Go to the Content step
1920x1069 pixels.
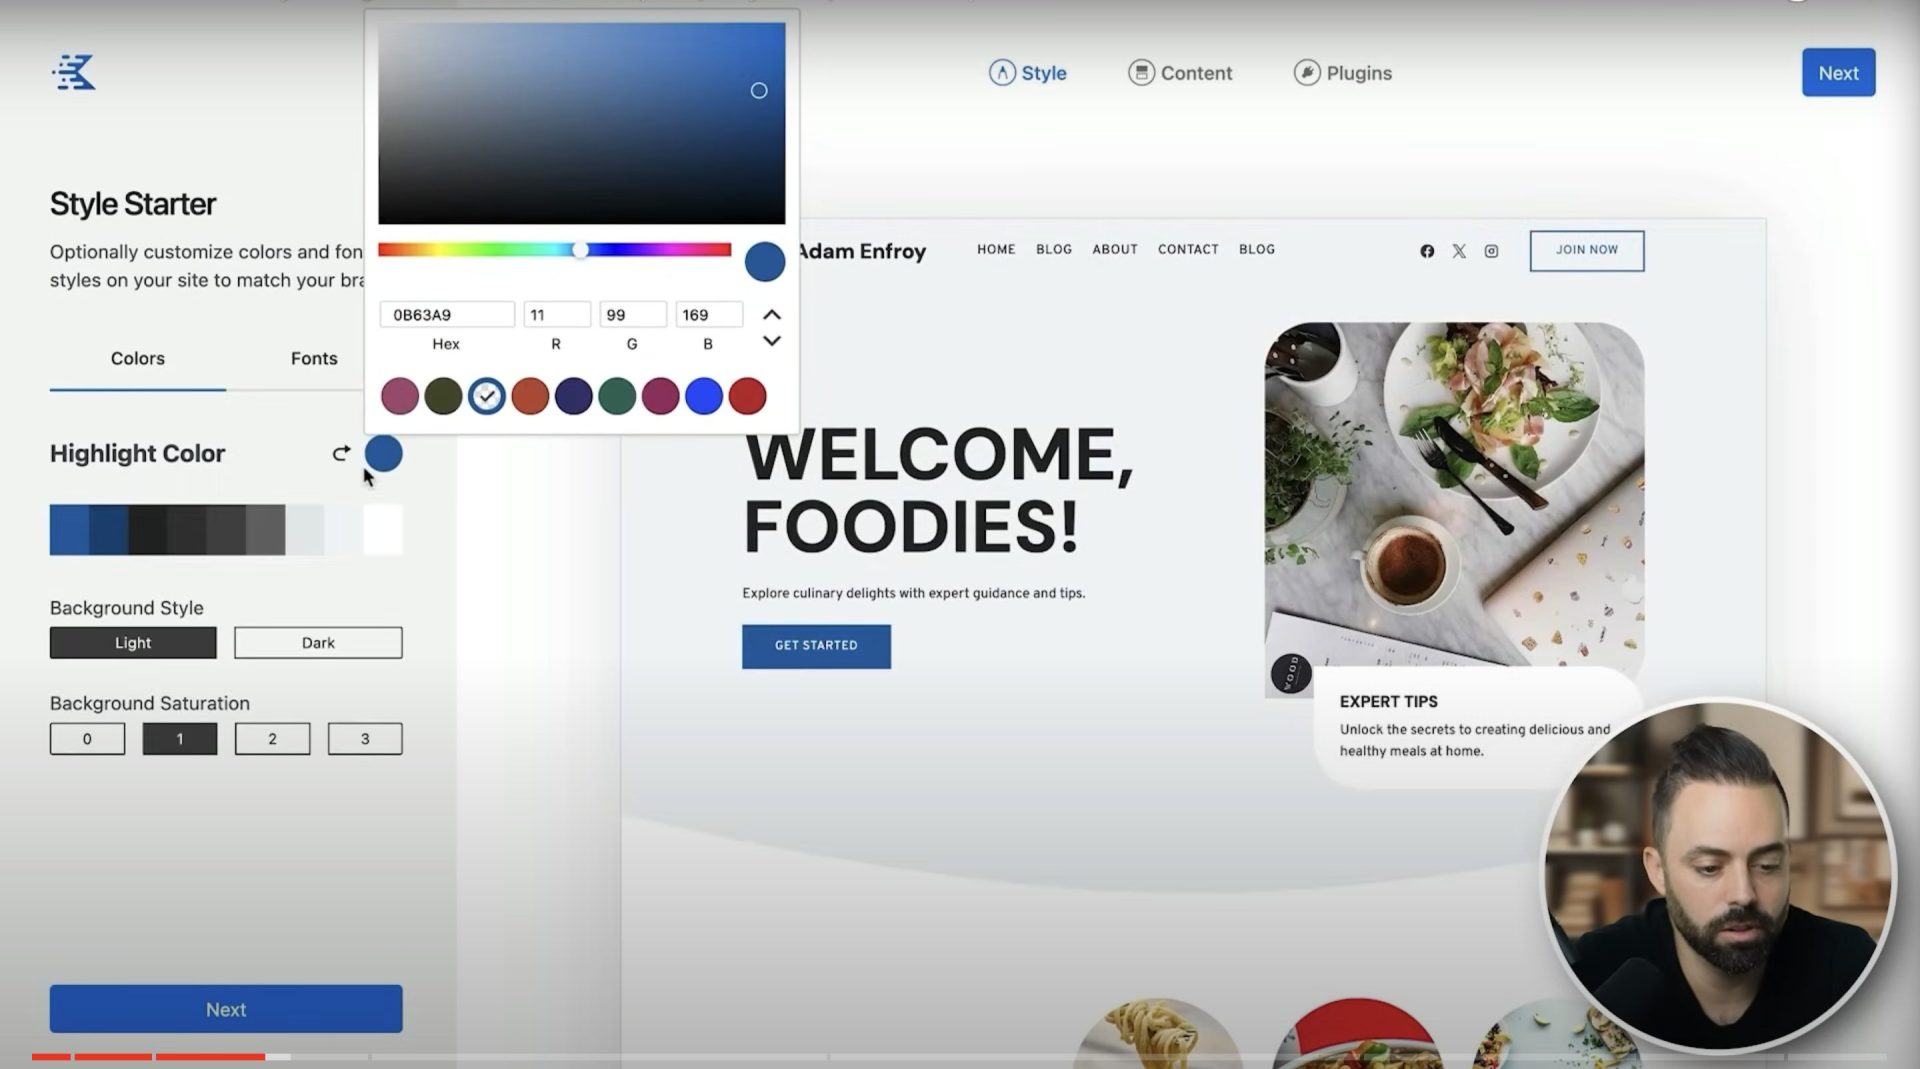pyautogui.click(x=1180, y=73)
